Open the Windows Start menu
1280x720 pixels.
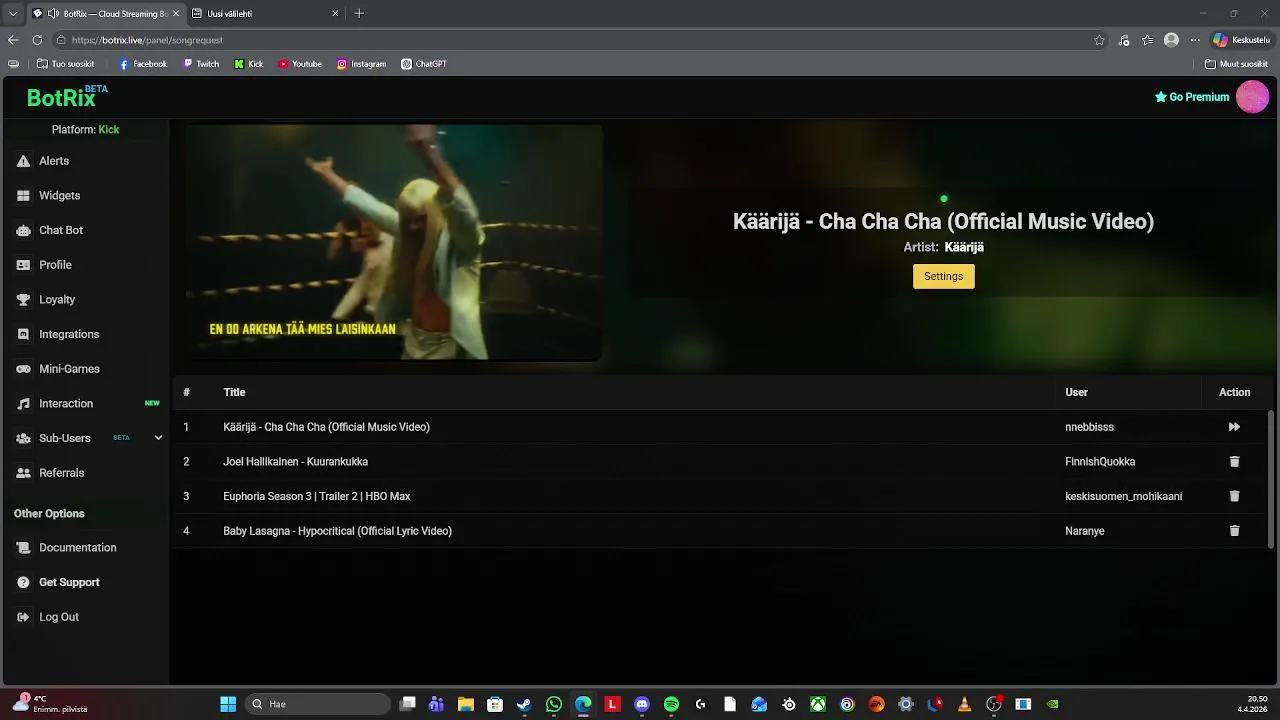[x=228, y=704]
